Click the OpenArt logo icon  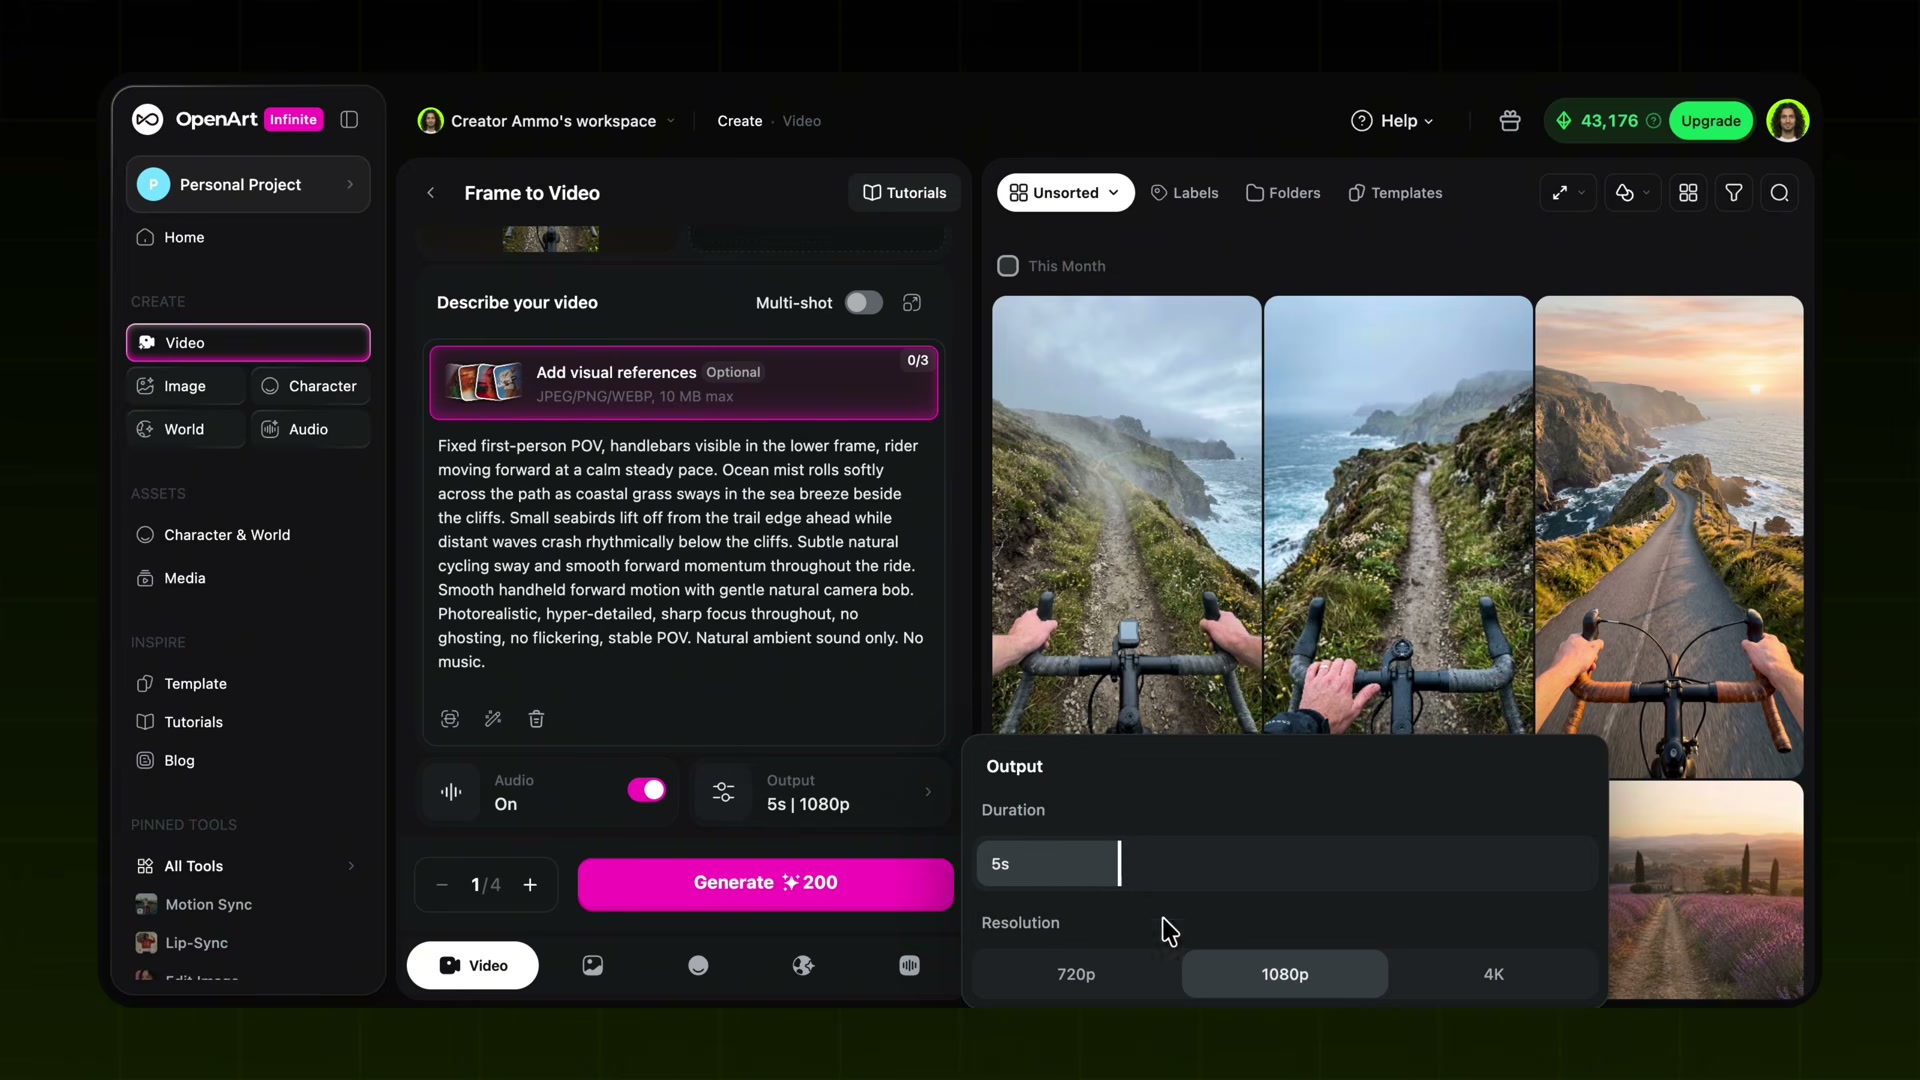(147, 120)
